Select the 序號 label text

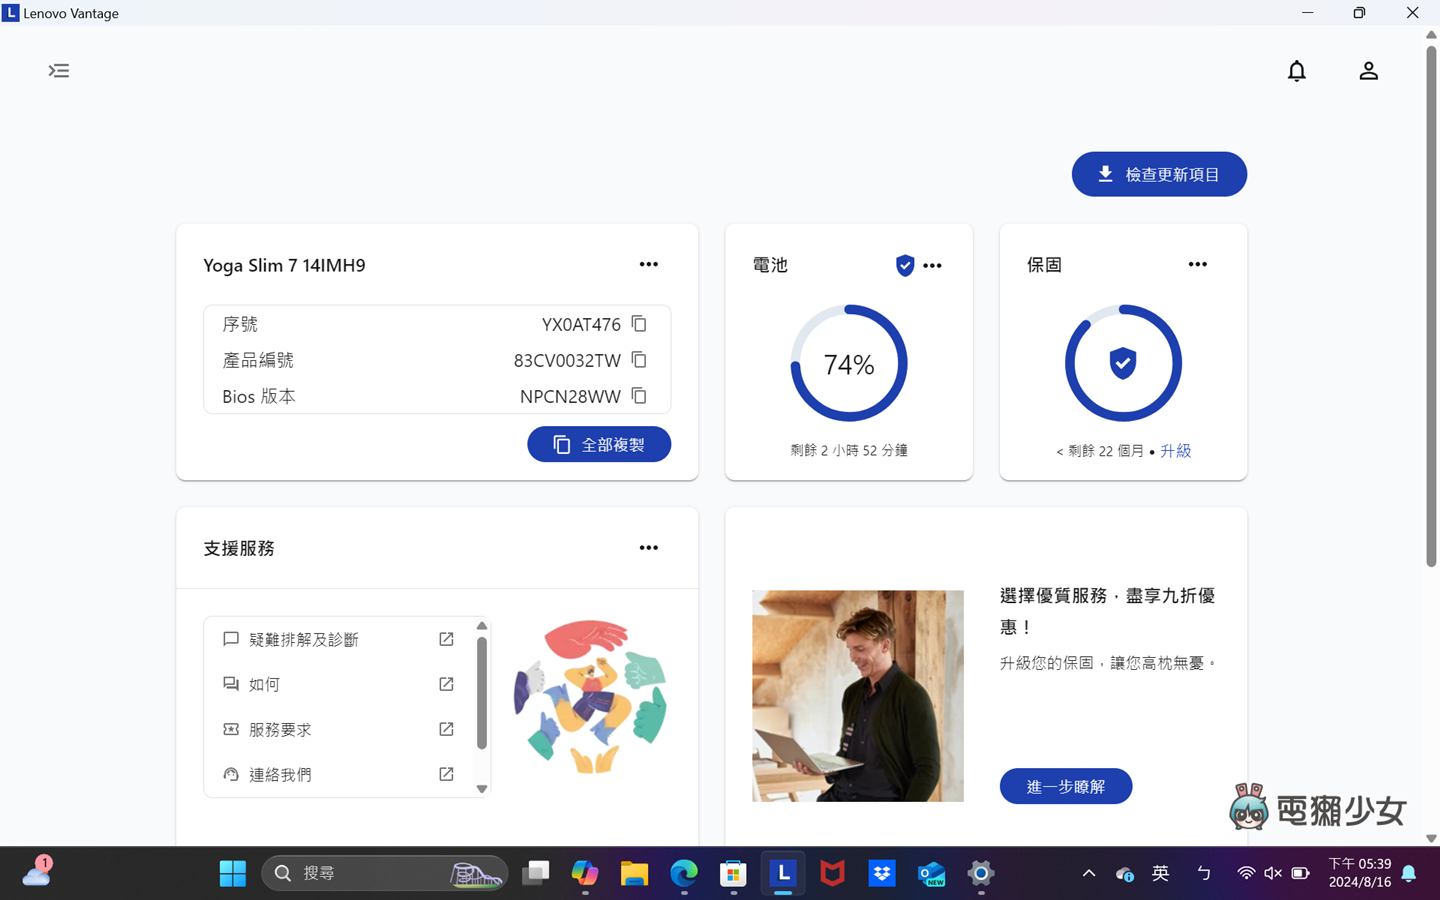[x=240, y=324]
